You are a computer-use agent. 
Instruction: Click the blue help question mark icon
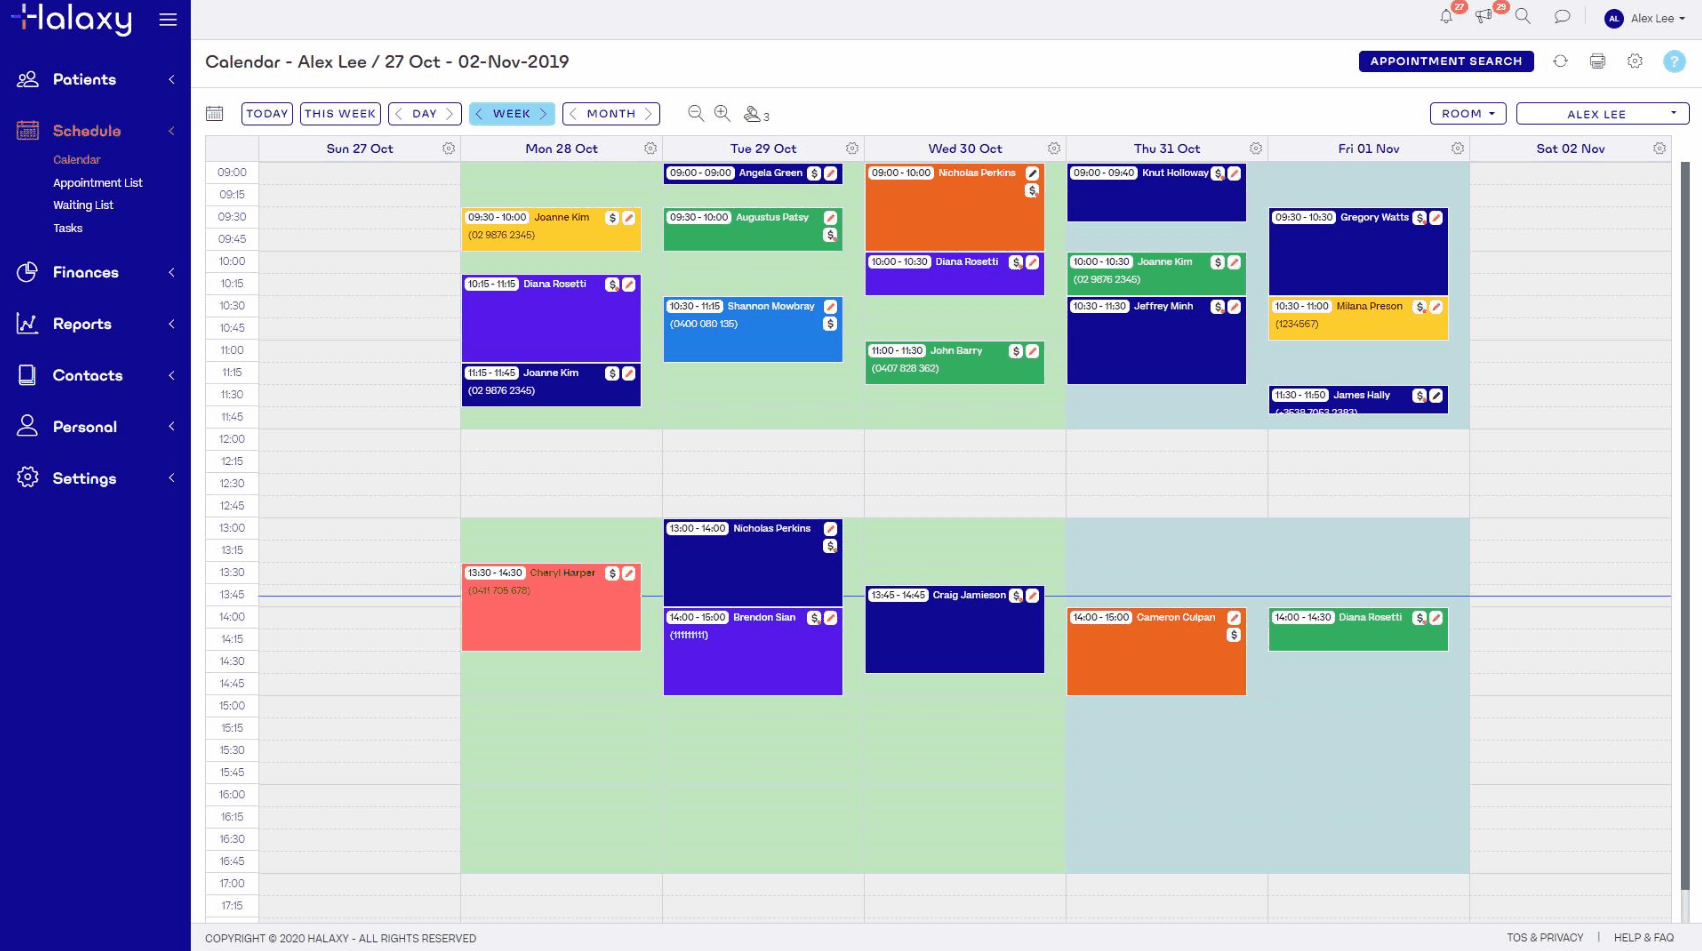click(1673, 61)
